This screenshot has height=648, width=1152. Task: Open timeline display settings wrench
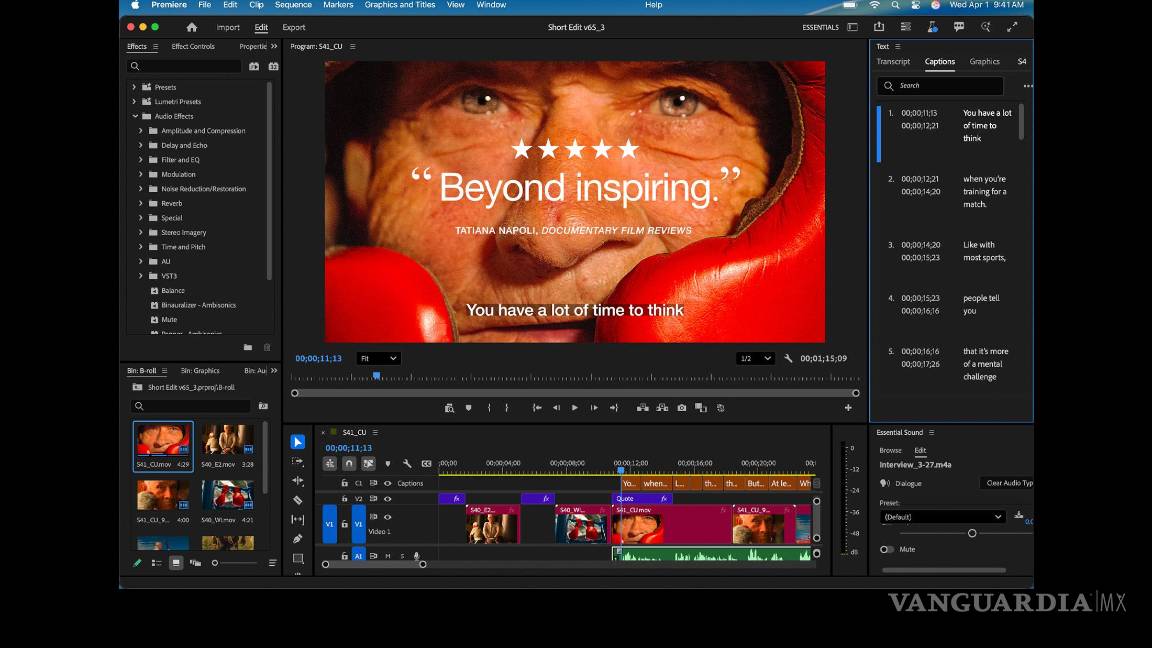407,464
